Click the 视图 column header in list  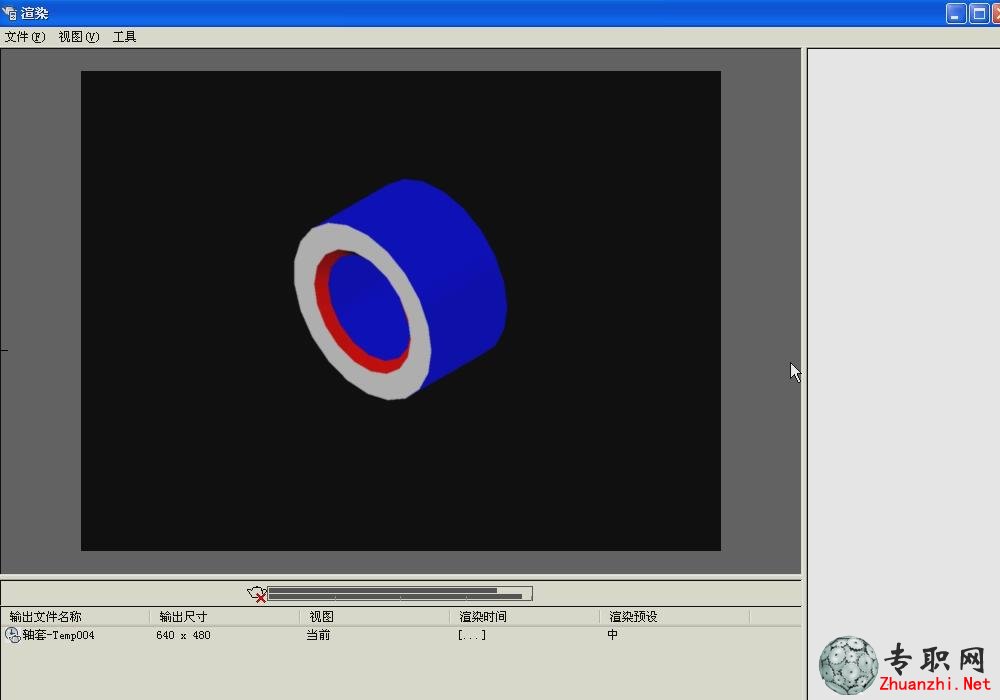click(x=375, y=616)
